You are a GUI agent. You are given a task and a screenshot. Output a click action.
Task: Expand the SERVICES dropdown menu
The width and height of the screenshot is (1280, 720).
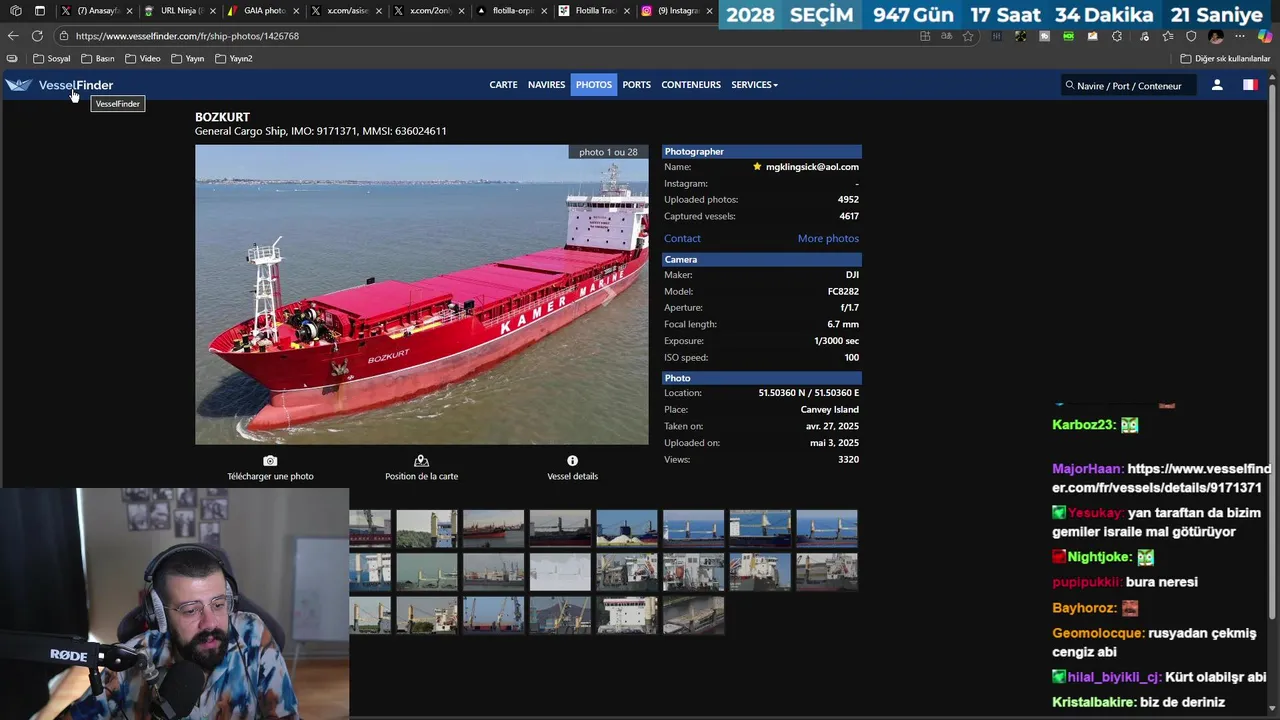point(754,85)
